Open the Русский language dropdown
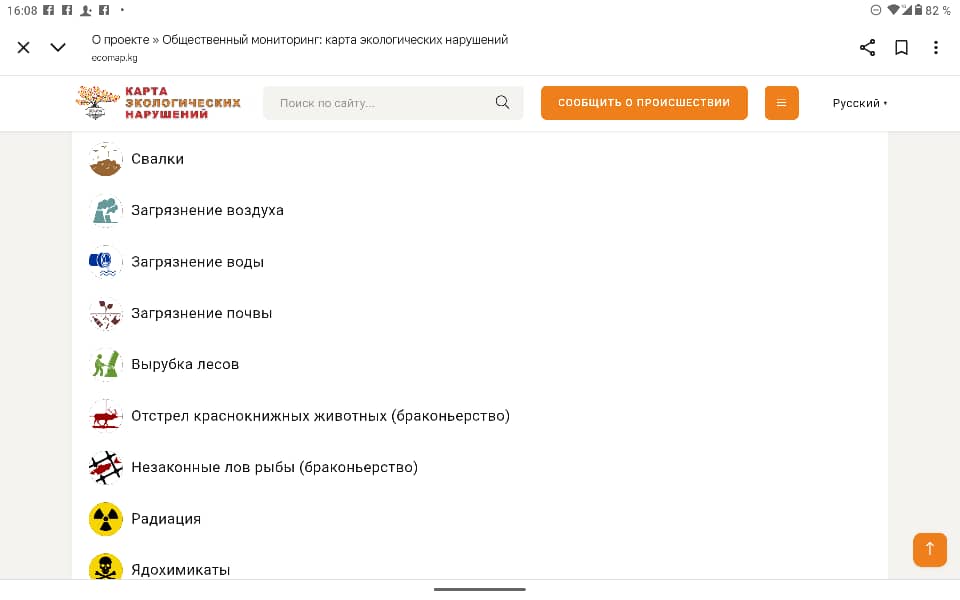Image resolution: width=960 pixels, height=600 pixels. click(x=860, y=103)
